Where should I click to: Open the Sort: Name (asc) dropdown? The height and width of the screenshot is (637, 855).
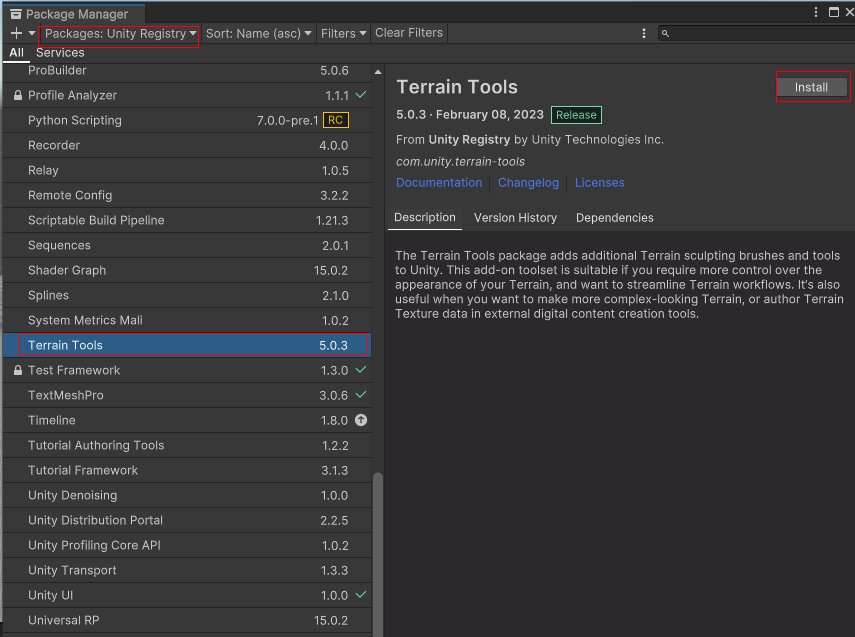[258, 34]
